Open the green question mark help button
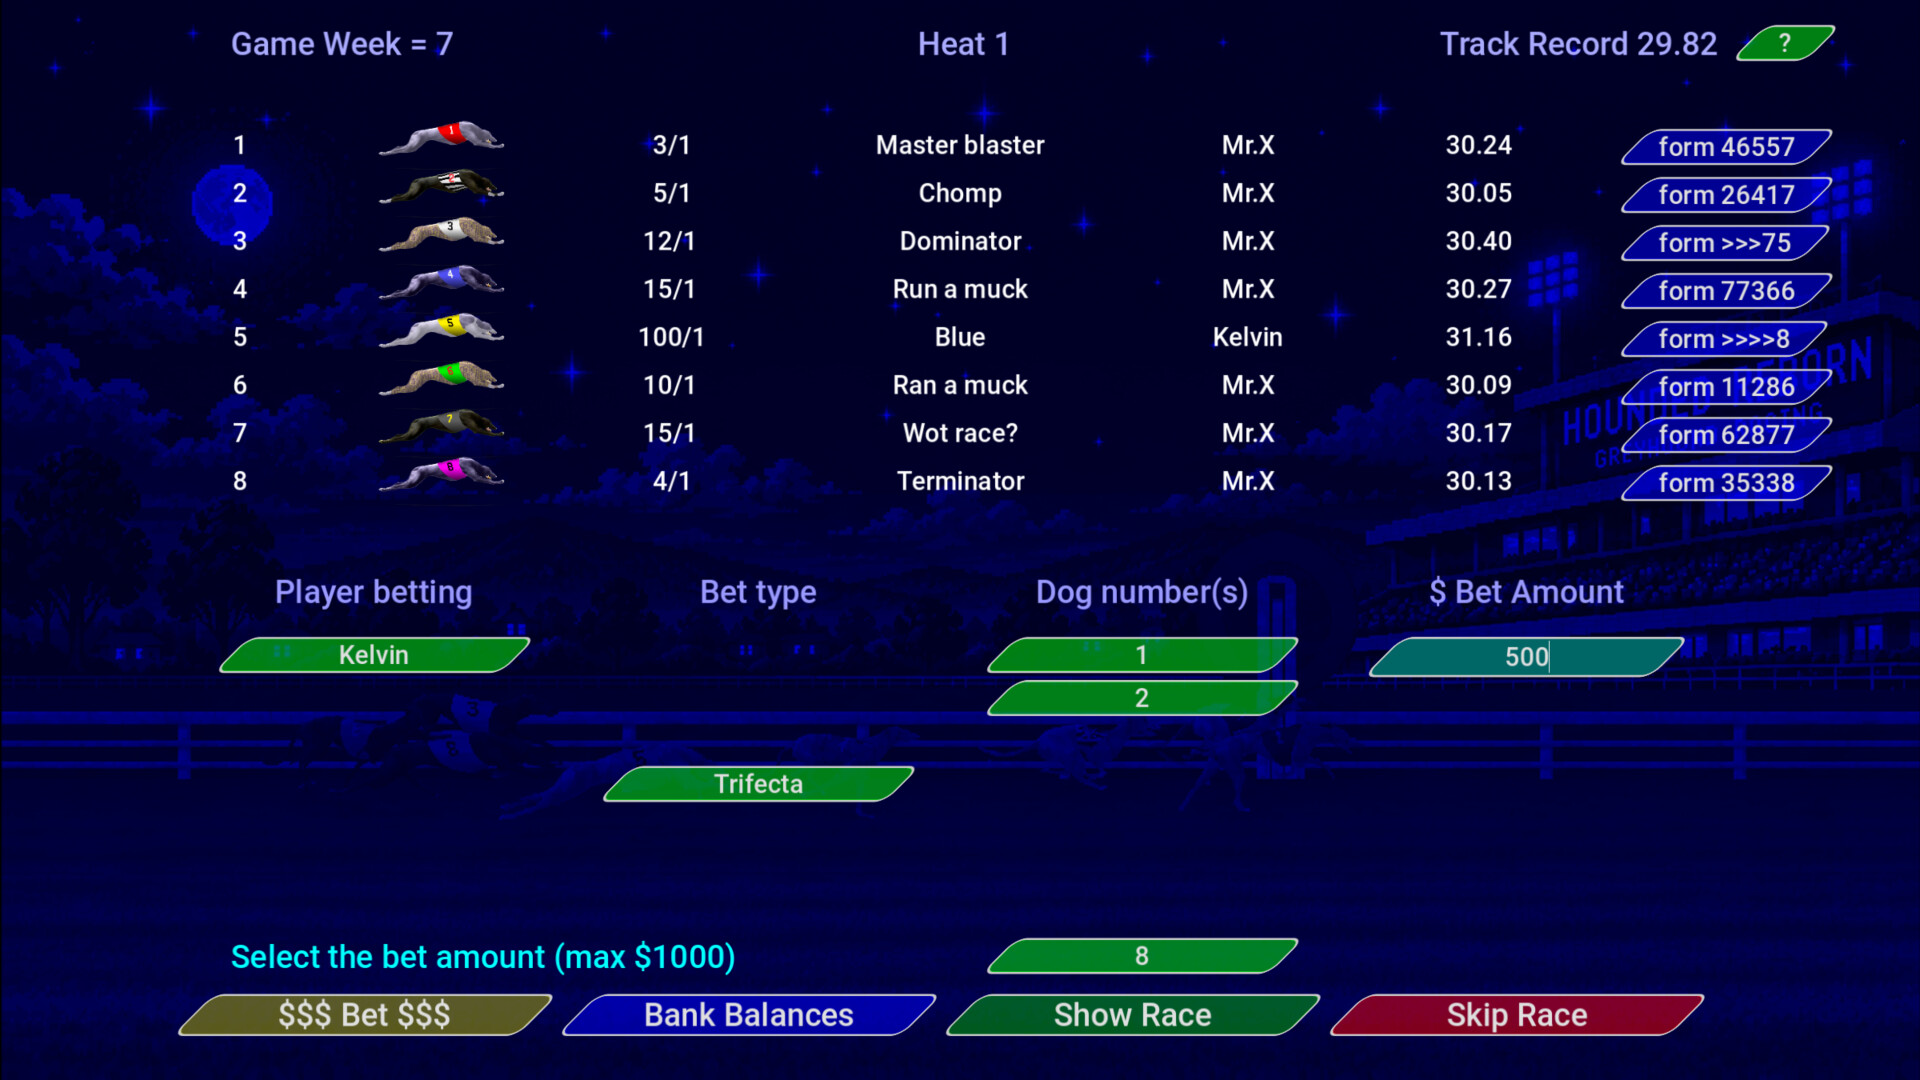1920x1080 pixels. tap(1785, 43)
